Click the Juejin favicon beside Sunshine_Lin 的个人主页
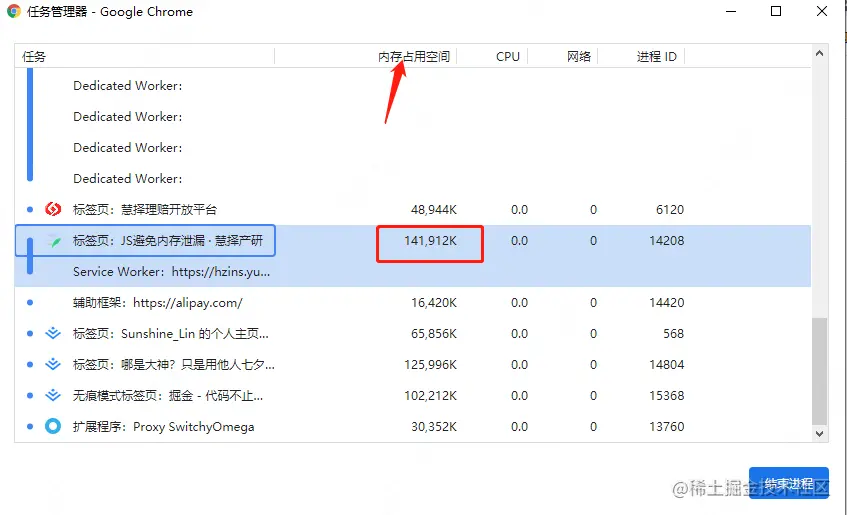Image resolution: width=847 pixels, height=515 pixels. 53,333
